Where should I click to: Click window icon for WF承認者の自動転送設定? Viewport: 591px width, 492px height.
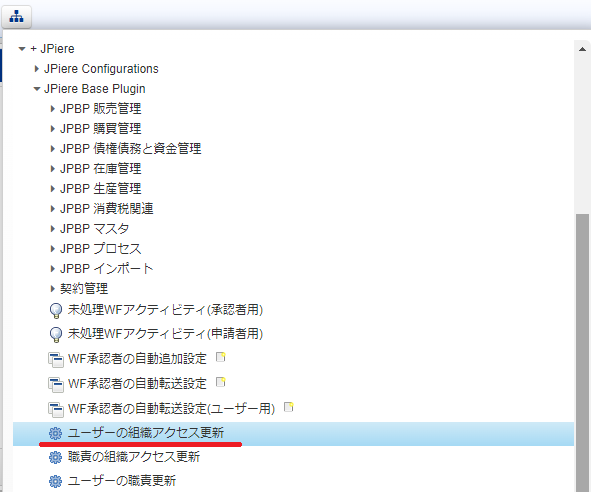coord(56,384)
